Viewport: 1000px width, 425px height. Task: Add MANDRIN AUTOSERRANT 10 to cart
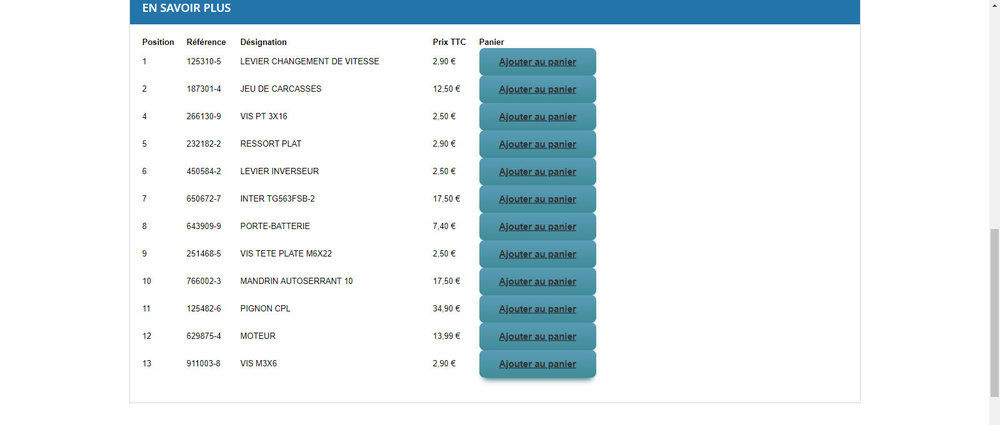point(538,281)
